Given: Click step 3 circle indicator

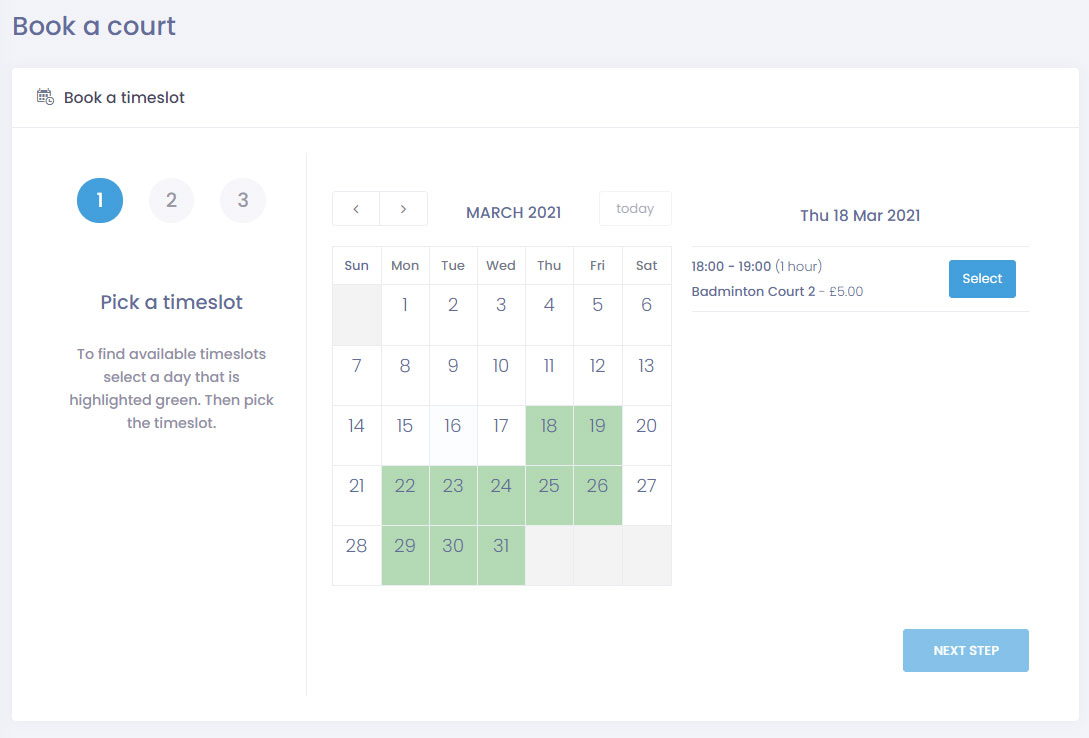Looking at the screenshot, I should pos(243,201).
